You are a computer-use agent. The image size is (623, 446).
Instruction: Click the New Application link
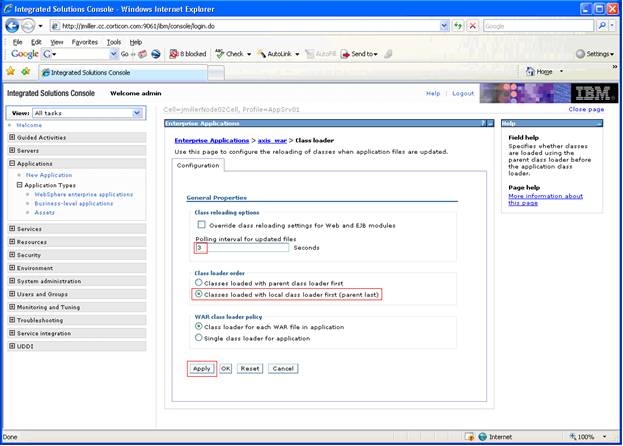[49, 175]
